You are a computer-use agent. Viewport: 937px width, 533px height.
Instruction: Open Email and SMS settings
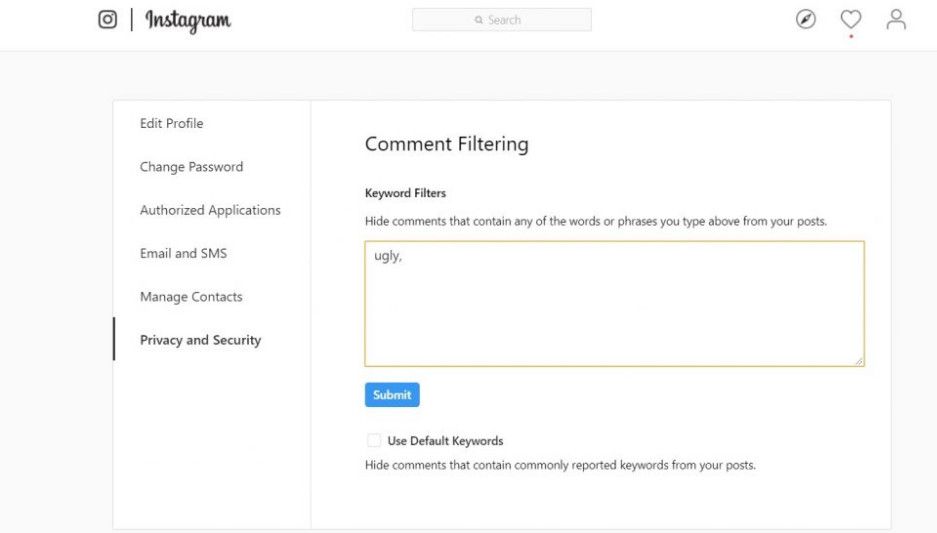(x=183, y=253)
